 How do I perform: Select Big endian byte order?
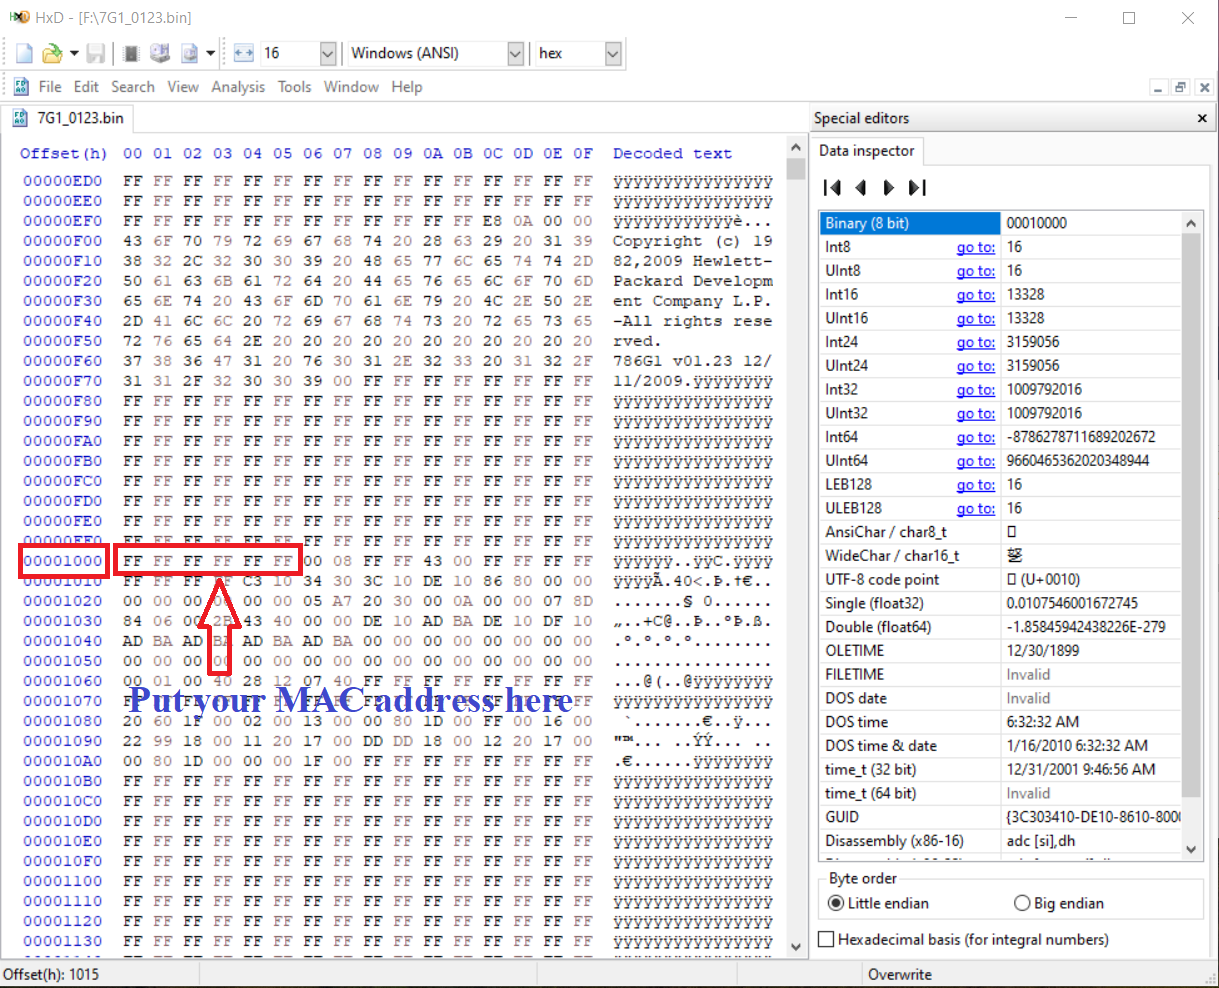tap(1022, 903)
